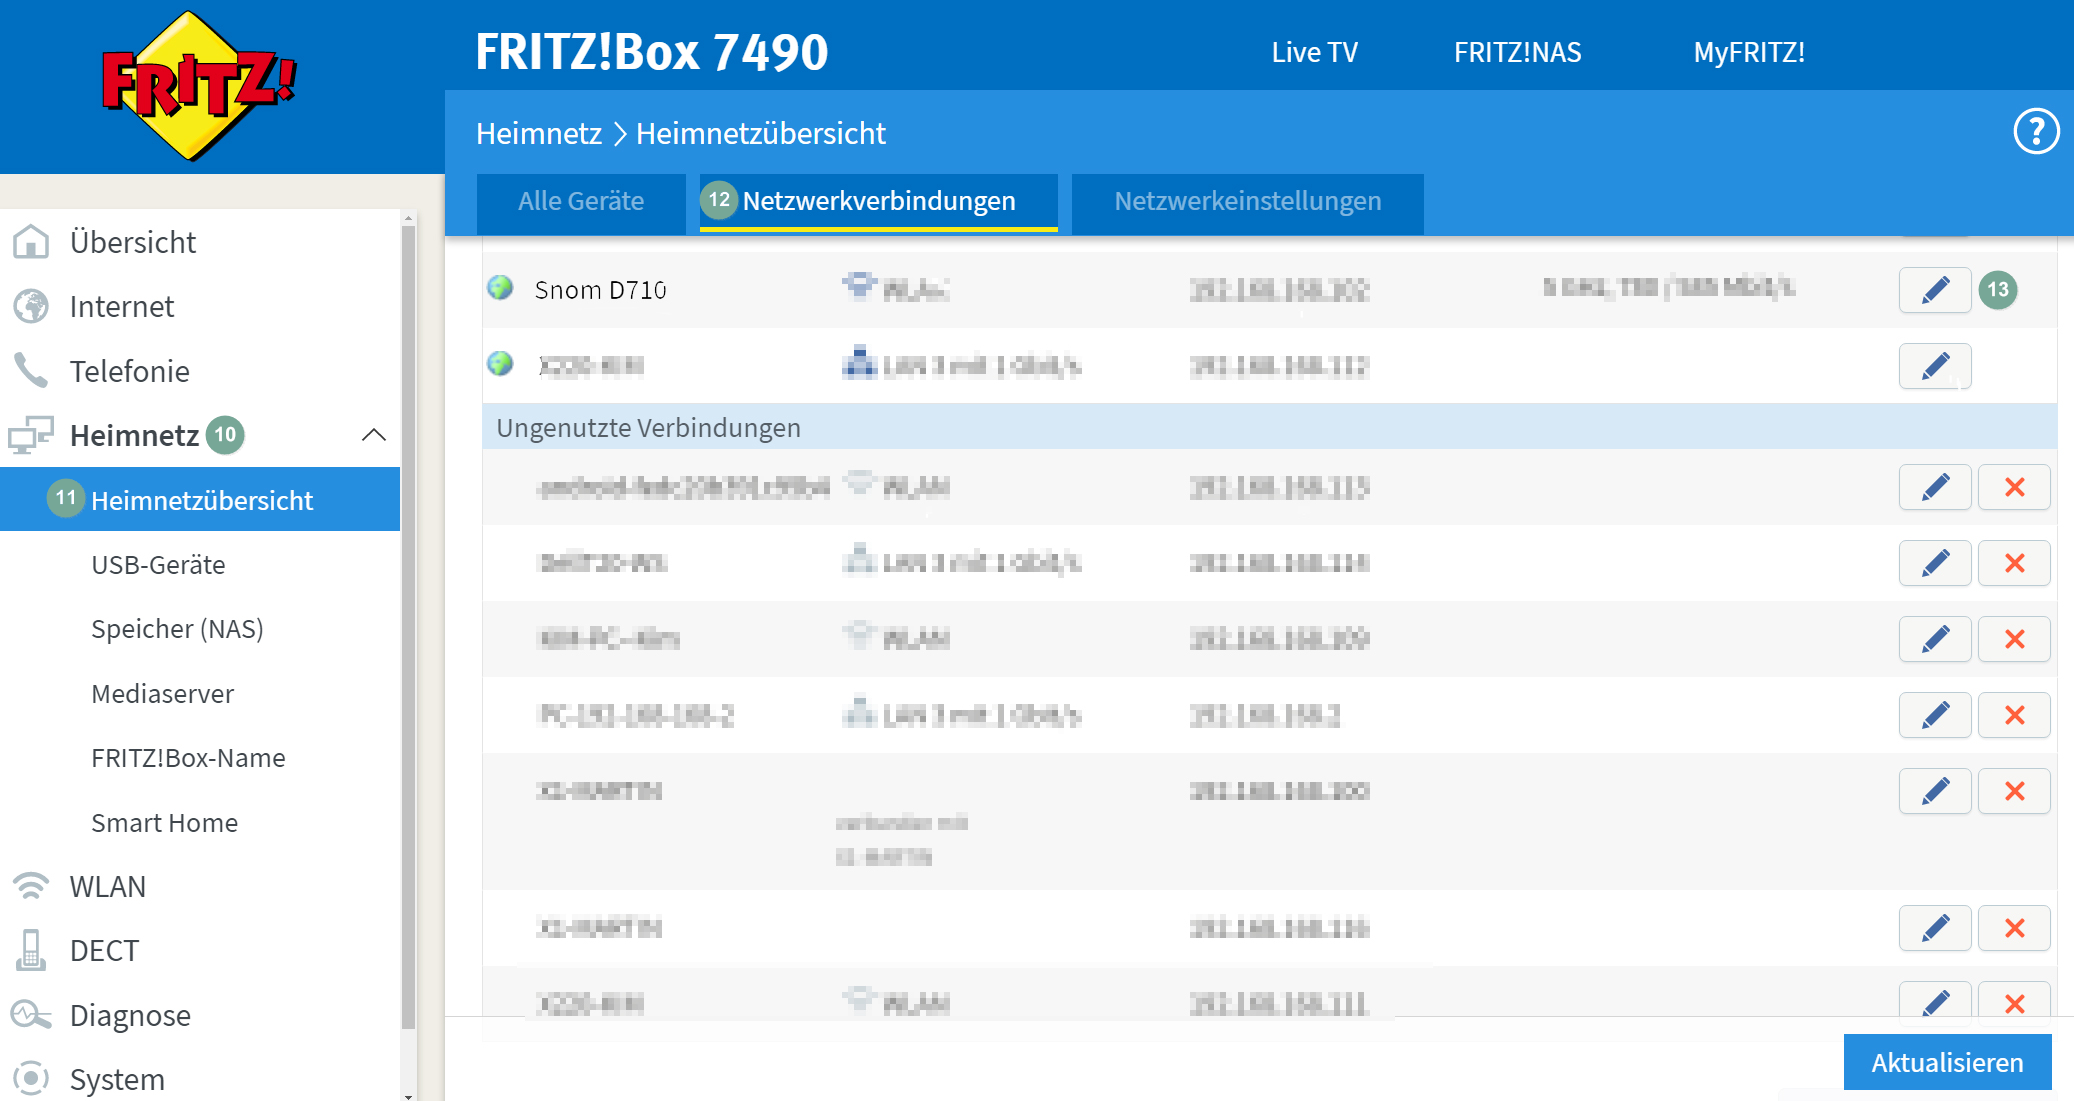Select the Netzwerkverbindungen tab
Image resolution: width=2074 pixels, height=1101 pixels.
(878, 201)
